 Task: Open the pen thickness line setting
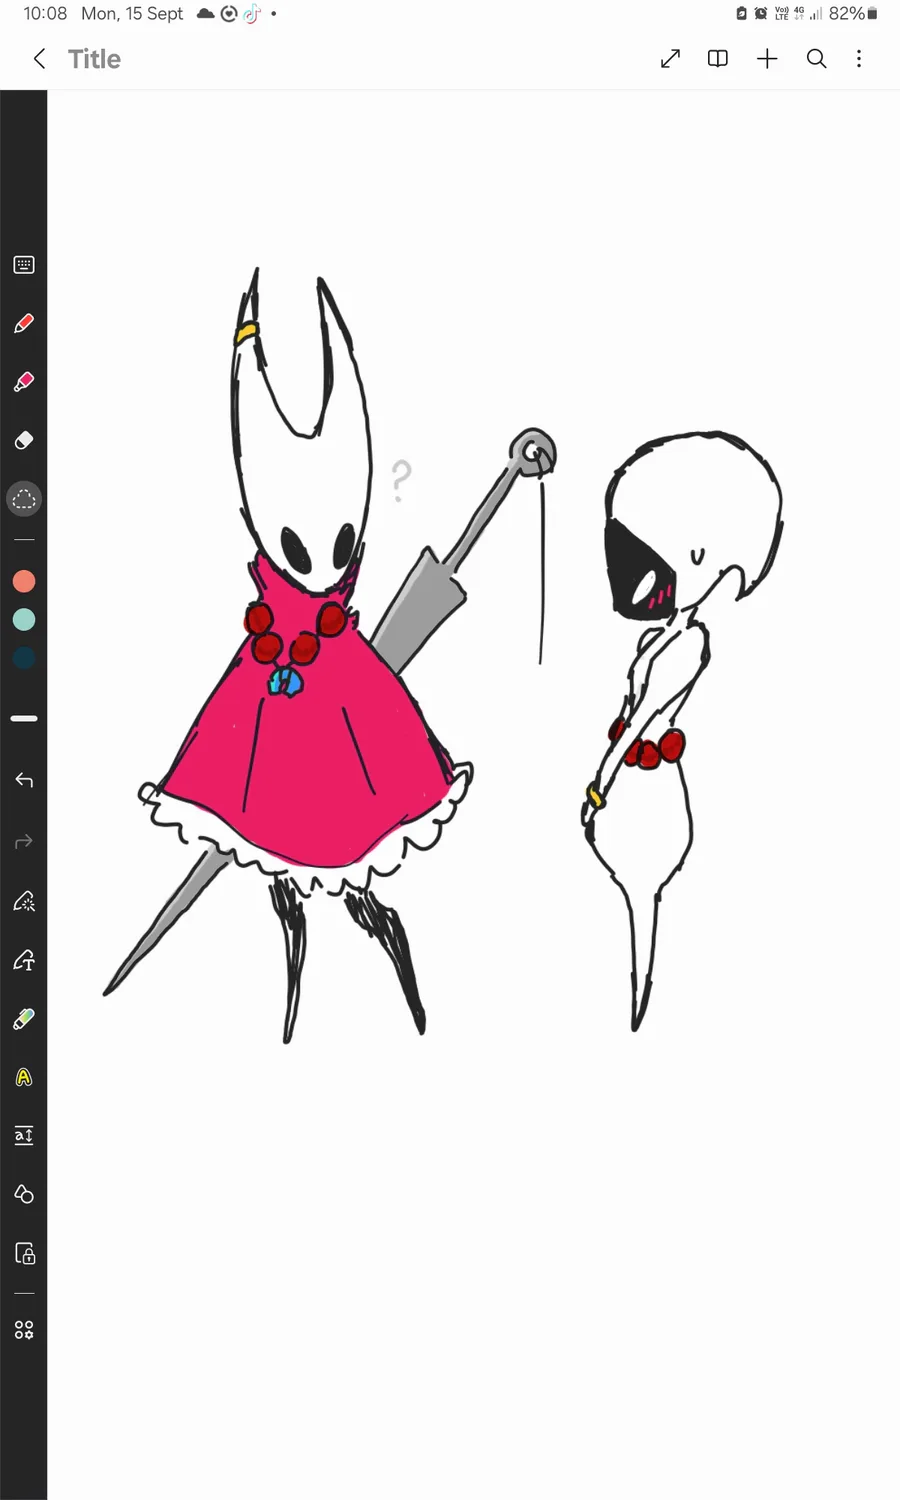click(24, 718)
